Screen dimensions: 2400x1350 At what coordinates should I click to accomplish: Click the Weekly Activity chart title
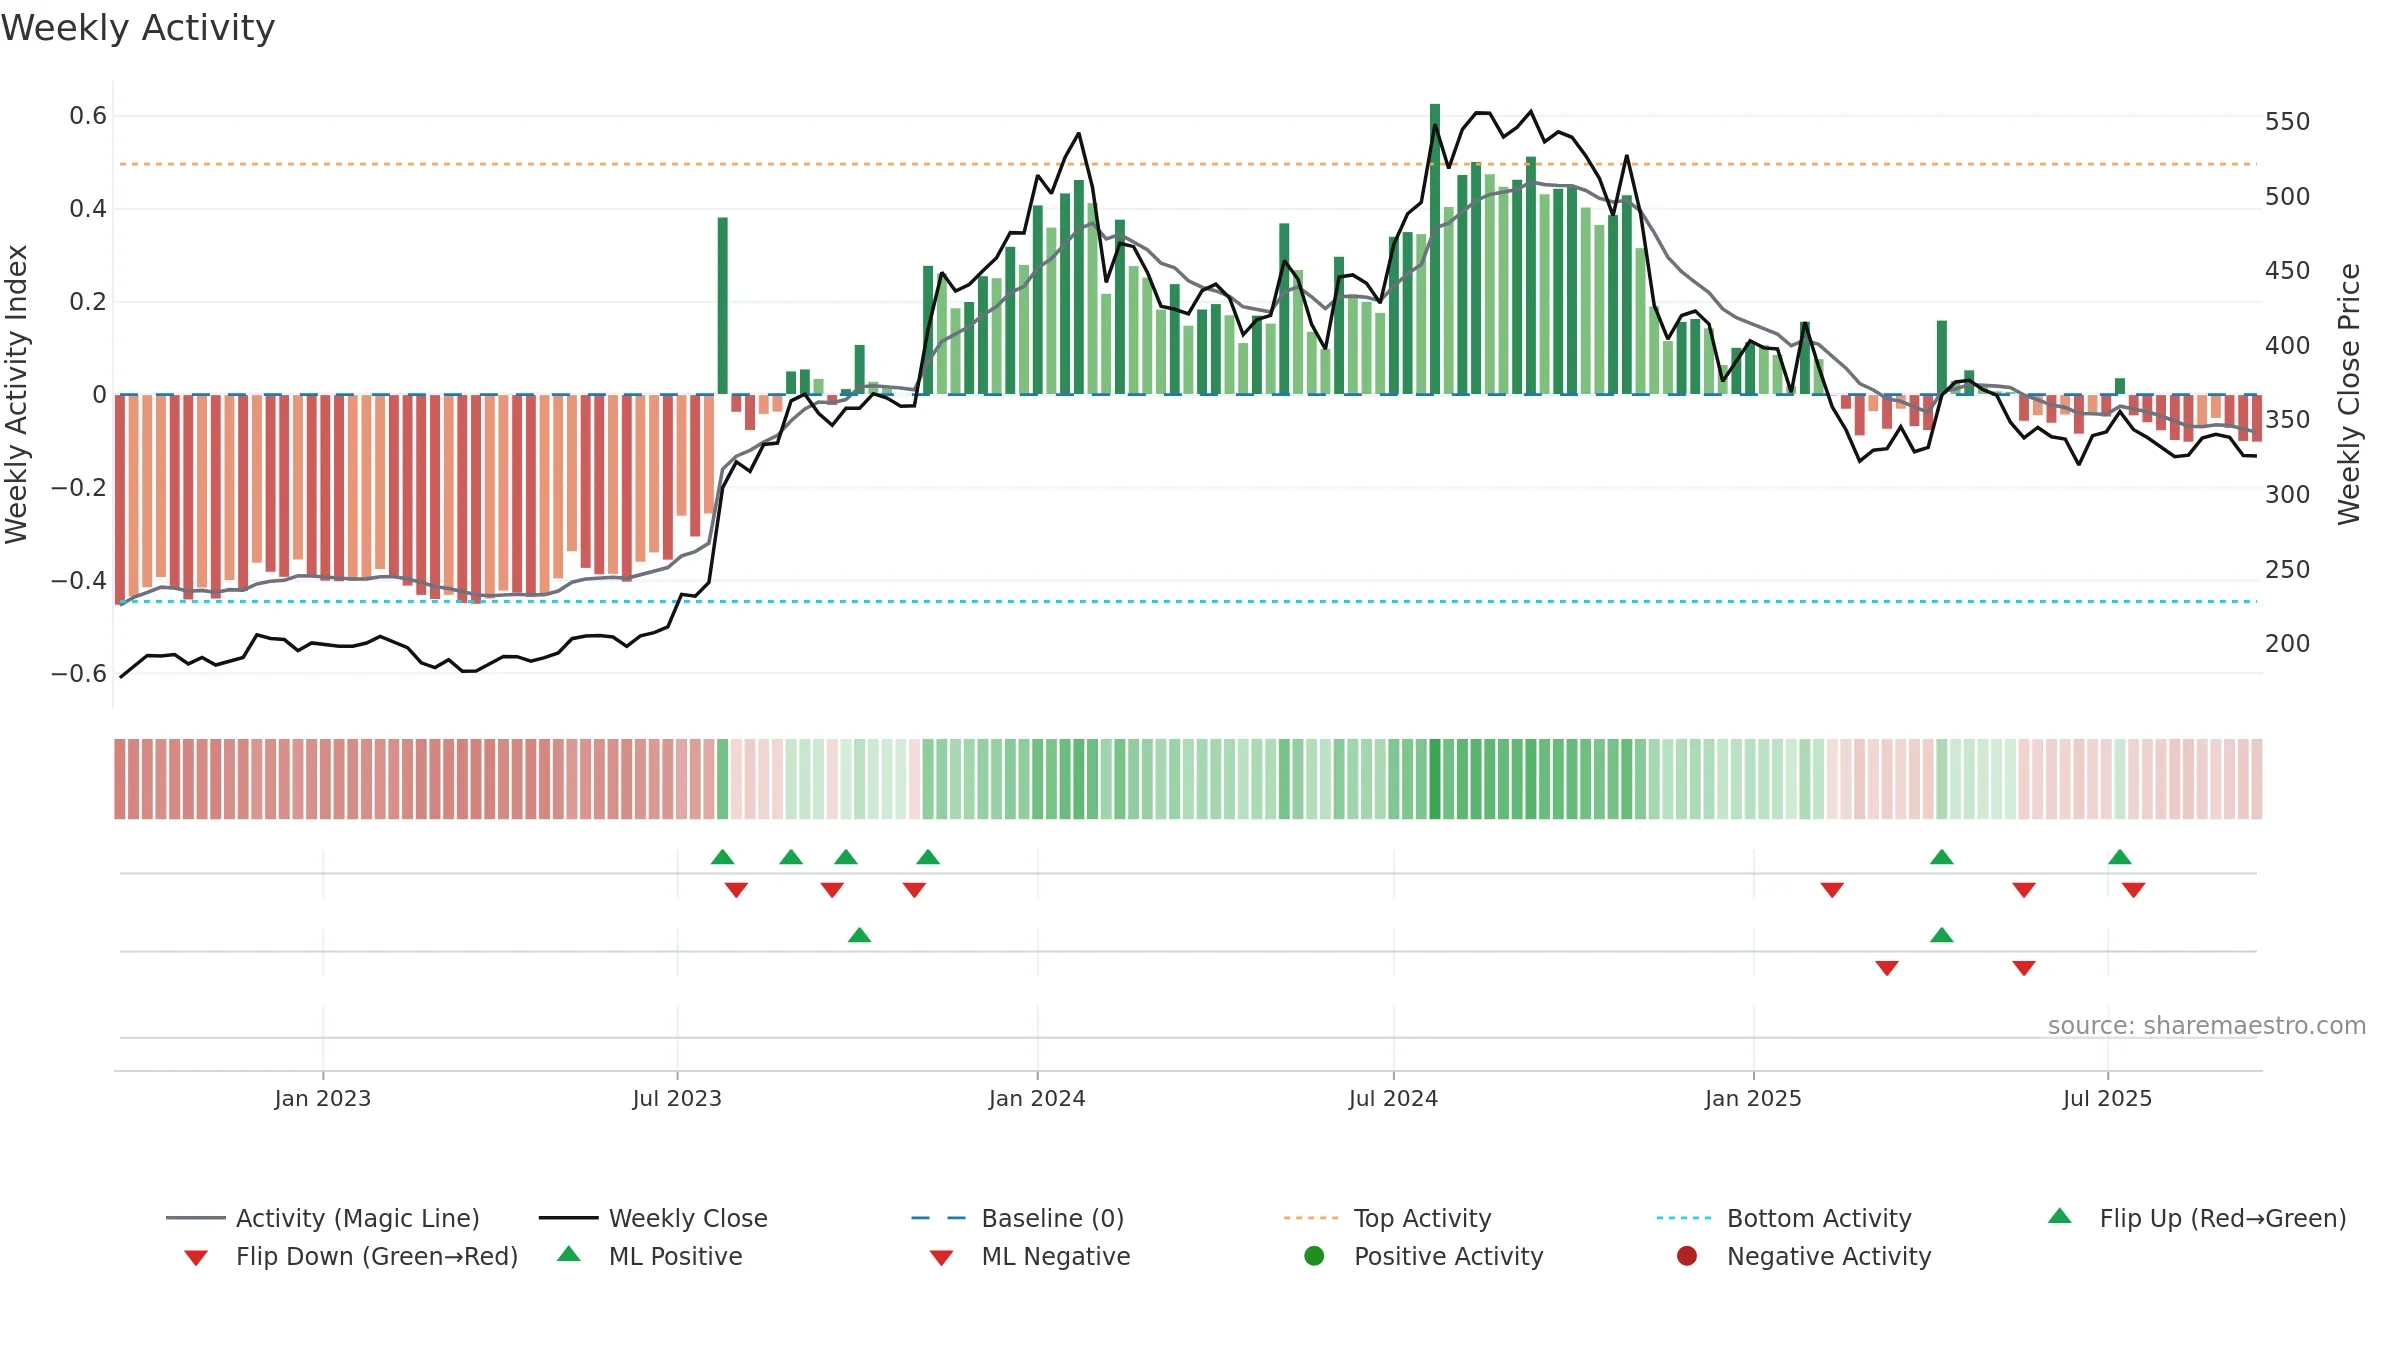(x=137, y=28)
